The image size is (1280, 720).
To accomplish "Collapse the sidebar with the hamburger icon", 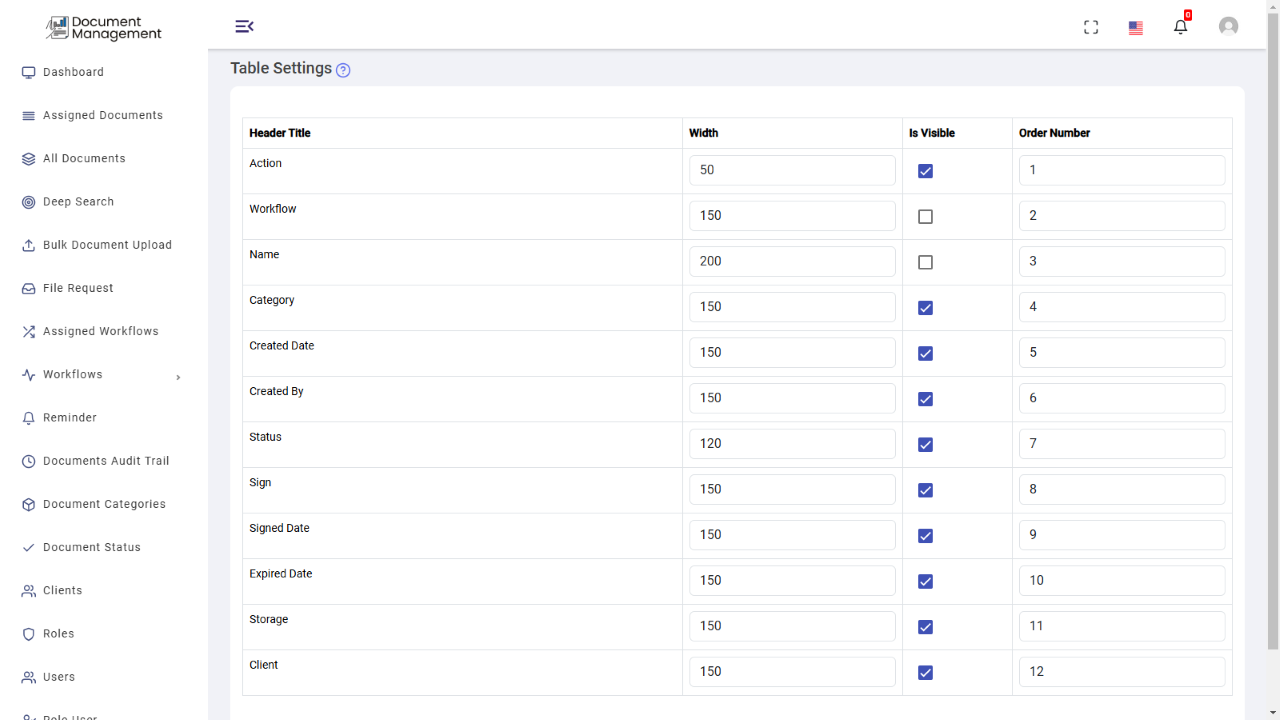I will tap(244, 26).
